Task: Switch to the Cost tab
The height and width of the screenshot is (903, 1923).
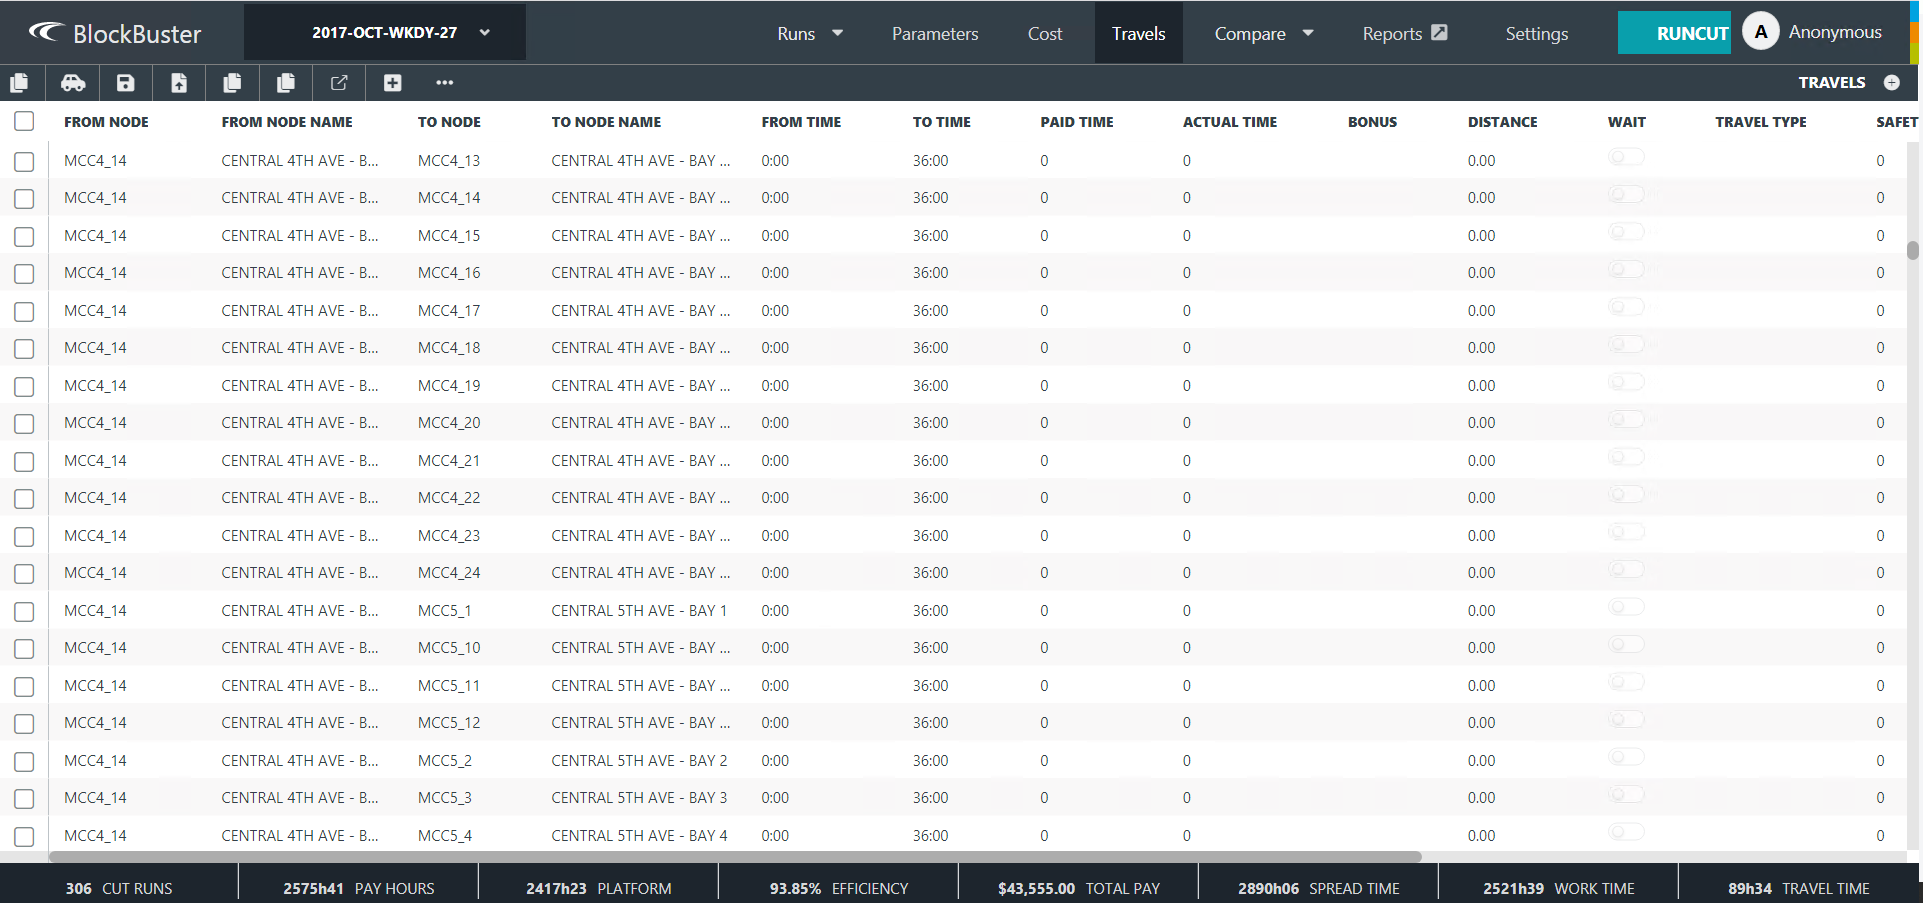Action: (1044, 33)
